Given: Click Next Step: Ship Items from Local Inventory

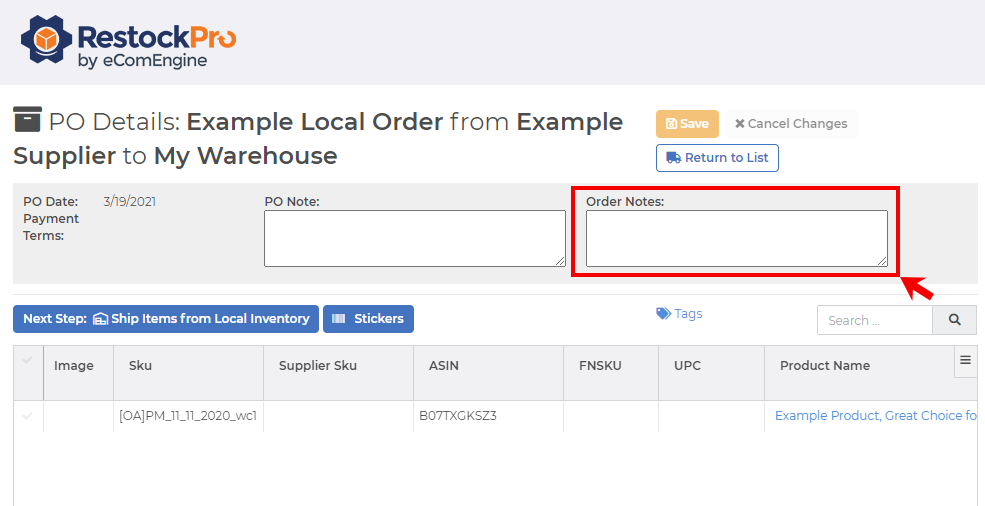Looking at the screenshot, I should coord(166,319).
